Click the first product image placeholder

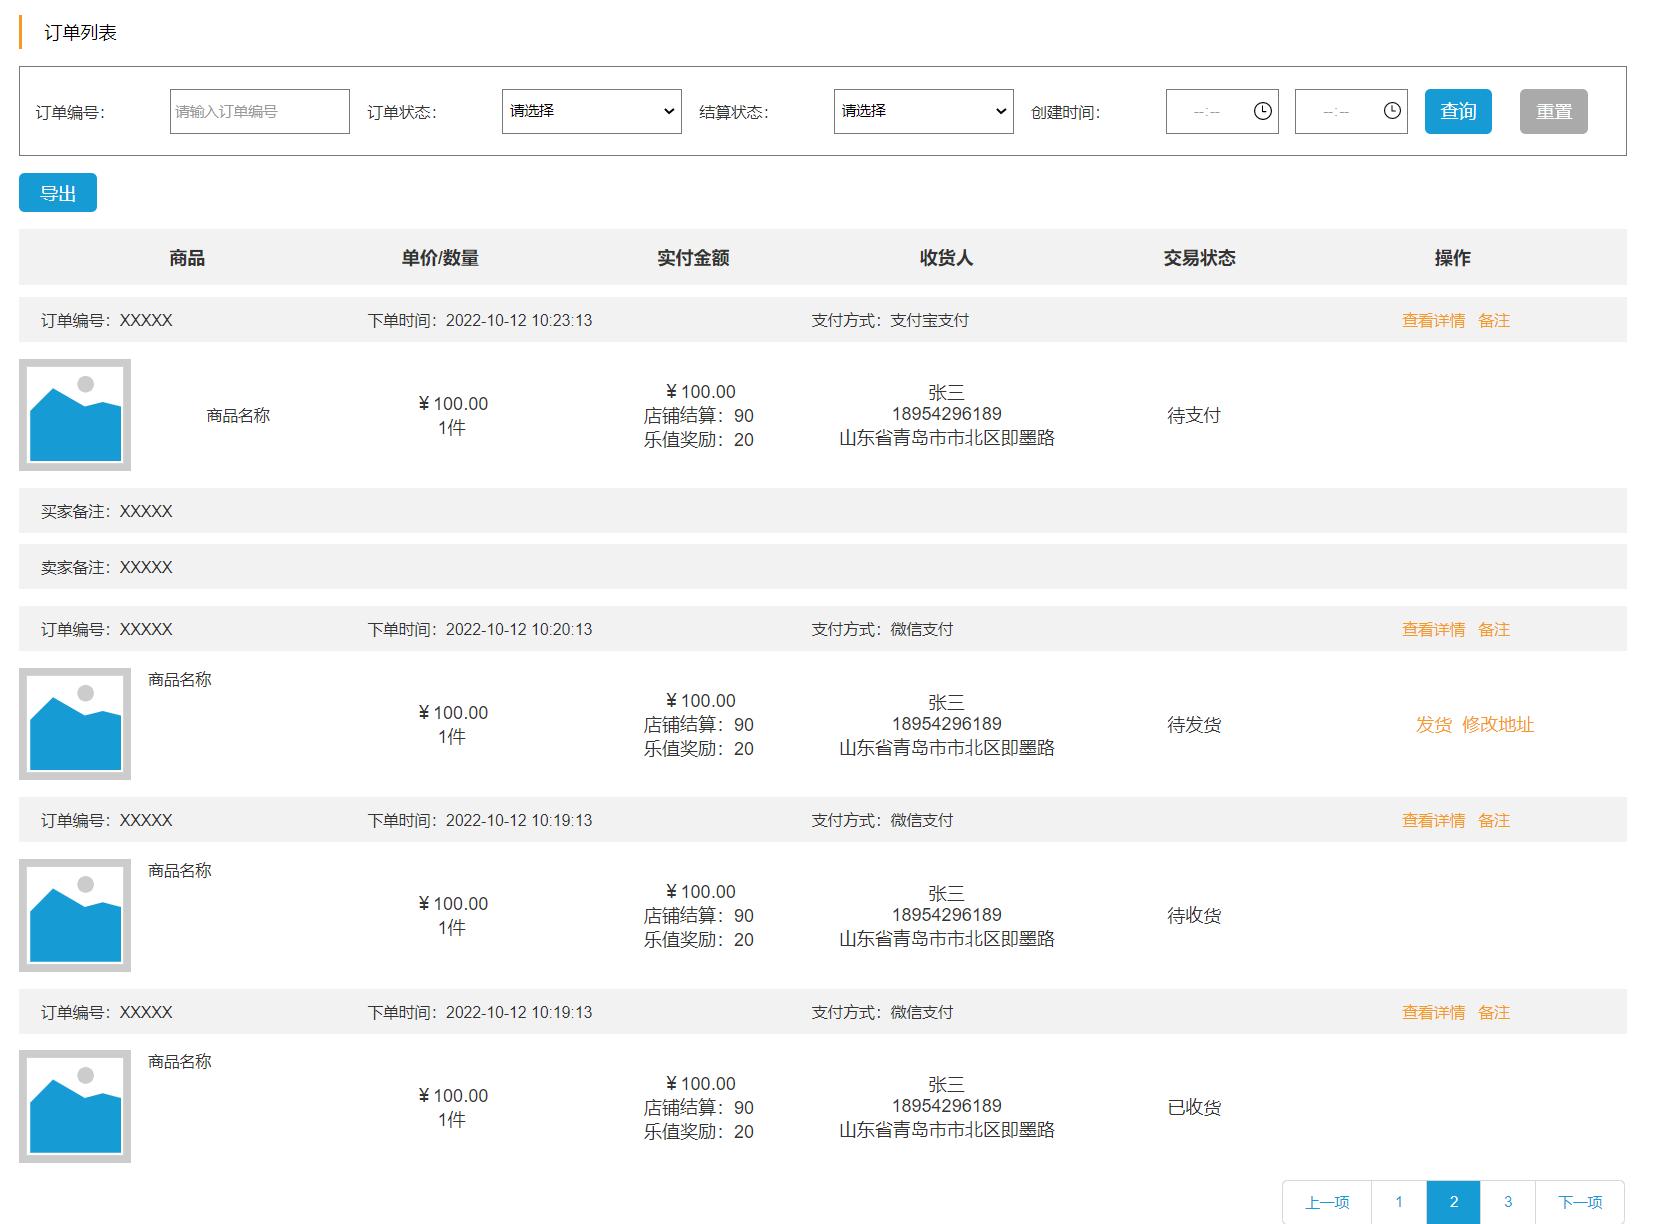tap(75, 414)
